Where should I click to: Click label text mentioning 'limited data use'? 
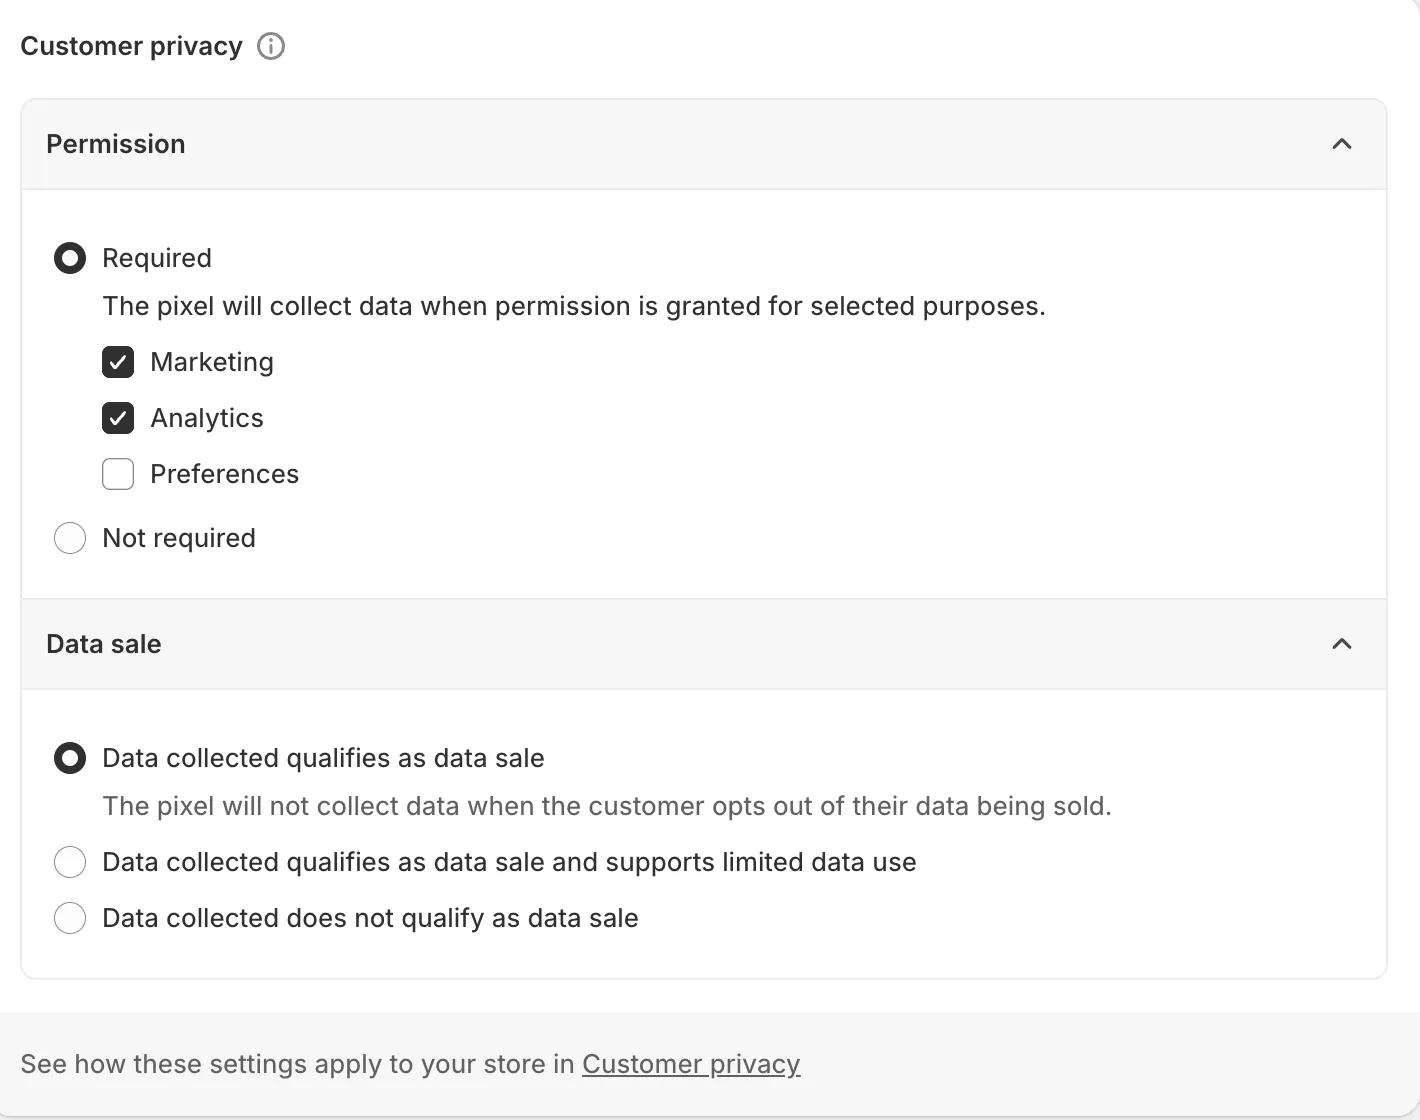[x=509, y=862]
